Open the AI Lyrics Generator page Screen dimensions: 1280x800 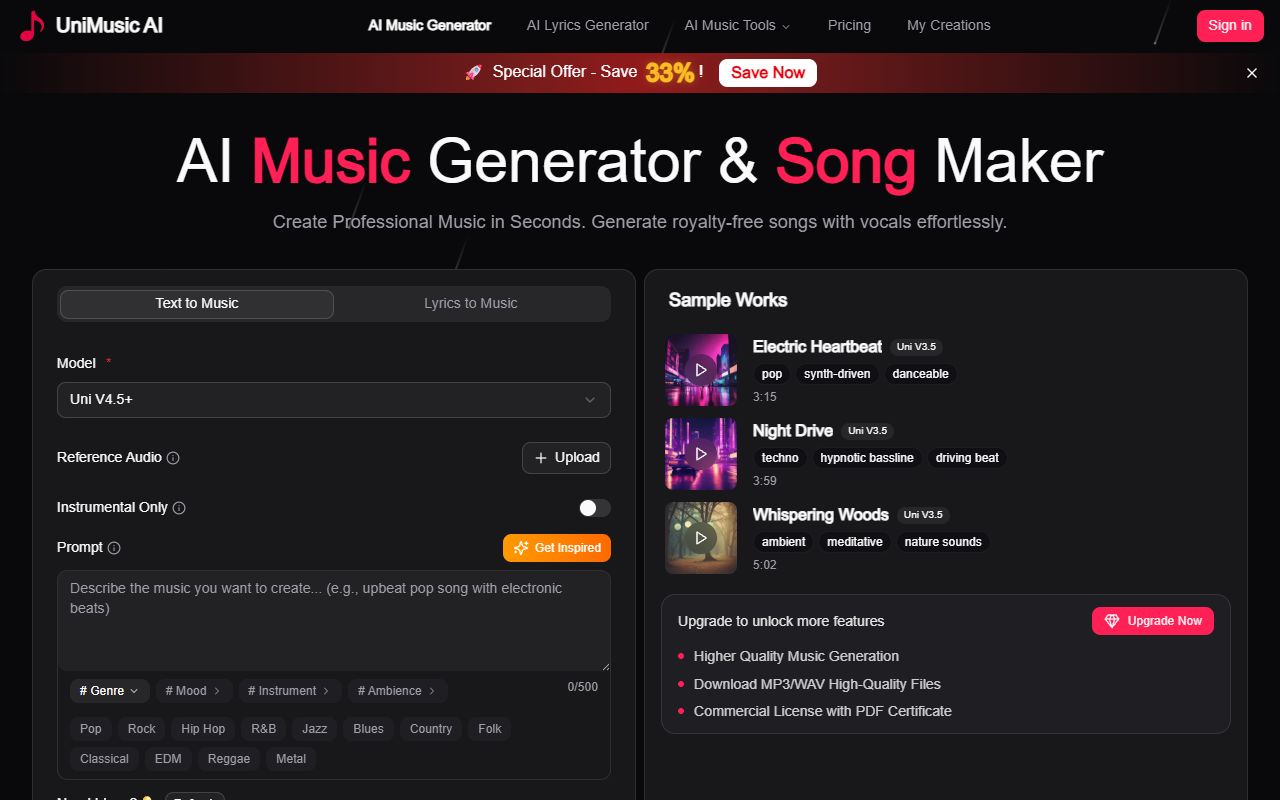(x=587, y=25)
